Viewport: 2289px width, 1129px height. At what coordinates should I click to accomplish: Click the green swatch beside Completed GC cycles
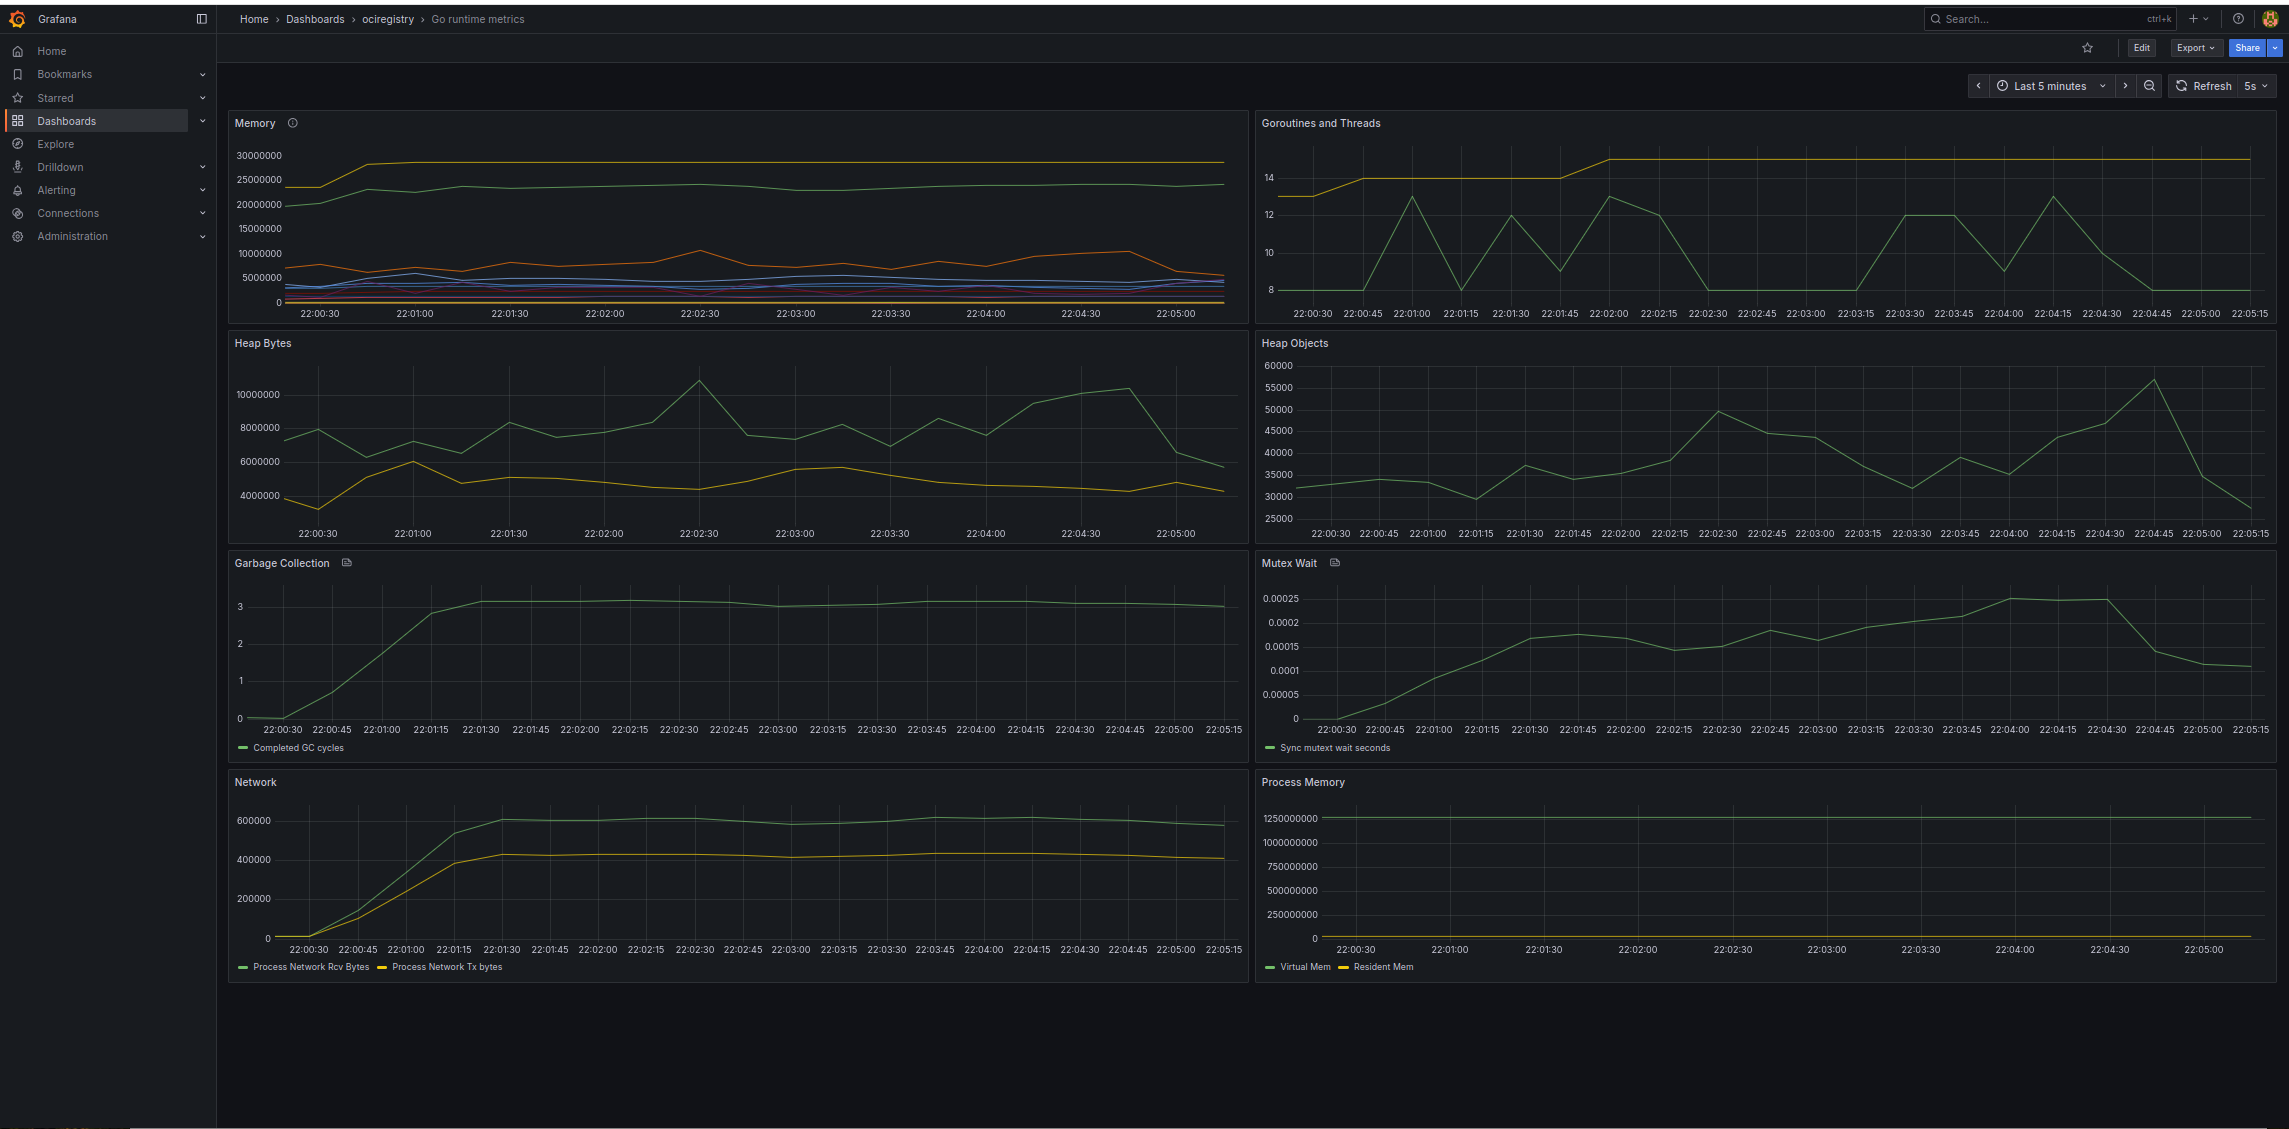tap(243, 748)
